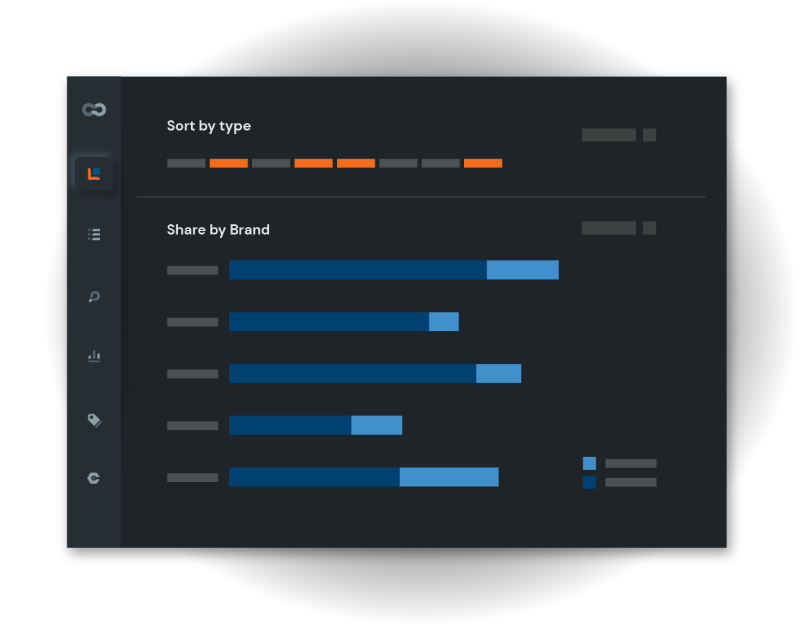This screenshot has width=810, height=643.
Task: Toggle the last orange type filter chip
Action: coord(483,163)
